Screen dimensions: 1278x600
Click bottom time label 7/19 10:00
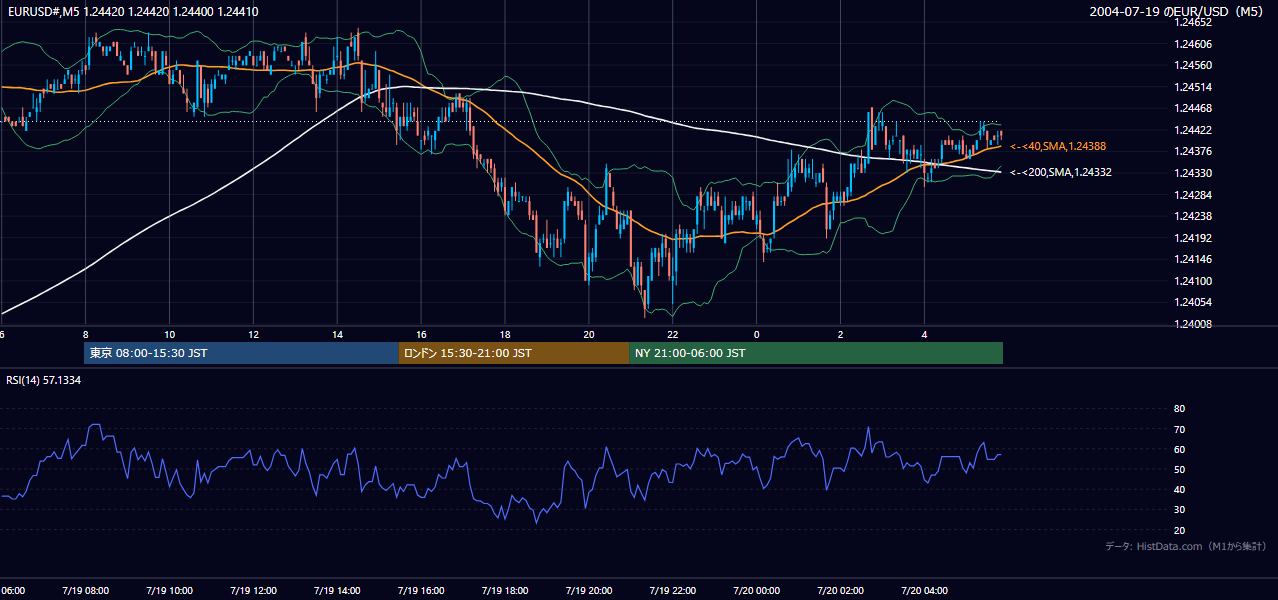tap(169, 590)
